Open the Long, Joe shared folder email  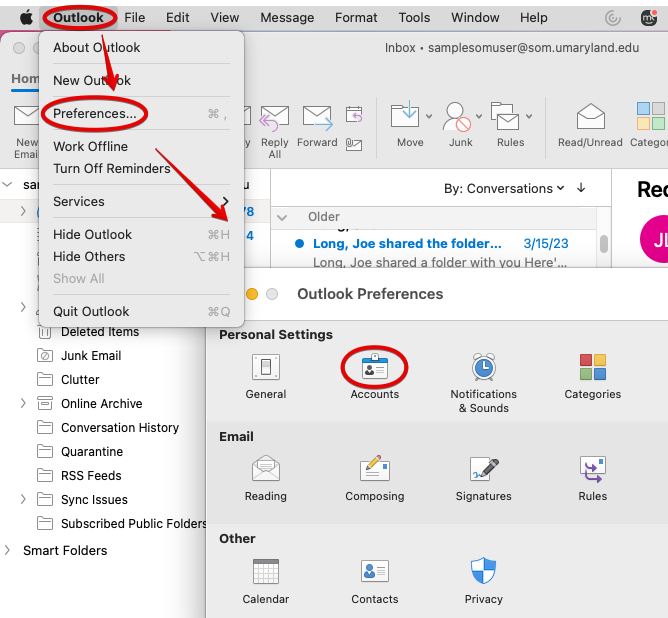(x=407, y=243)
